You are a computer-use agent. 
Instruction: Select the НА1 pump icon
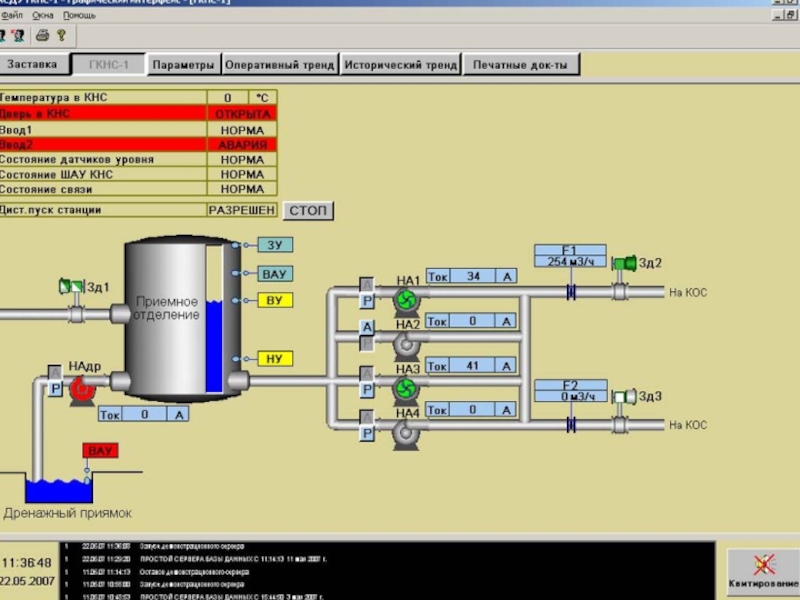[x=406, y=300]
